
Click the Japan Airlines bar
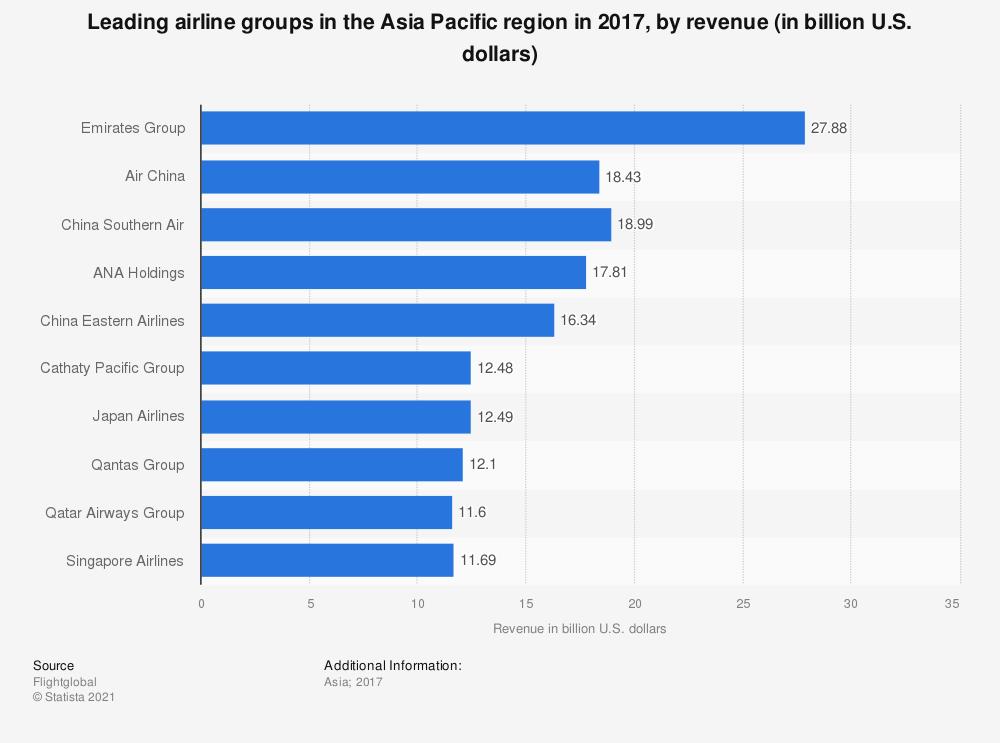pos(335,416)
